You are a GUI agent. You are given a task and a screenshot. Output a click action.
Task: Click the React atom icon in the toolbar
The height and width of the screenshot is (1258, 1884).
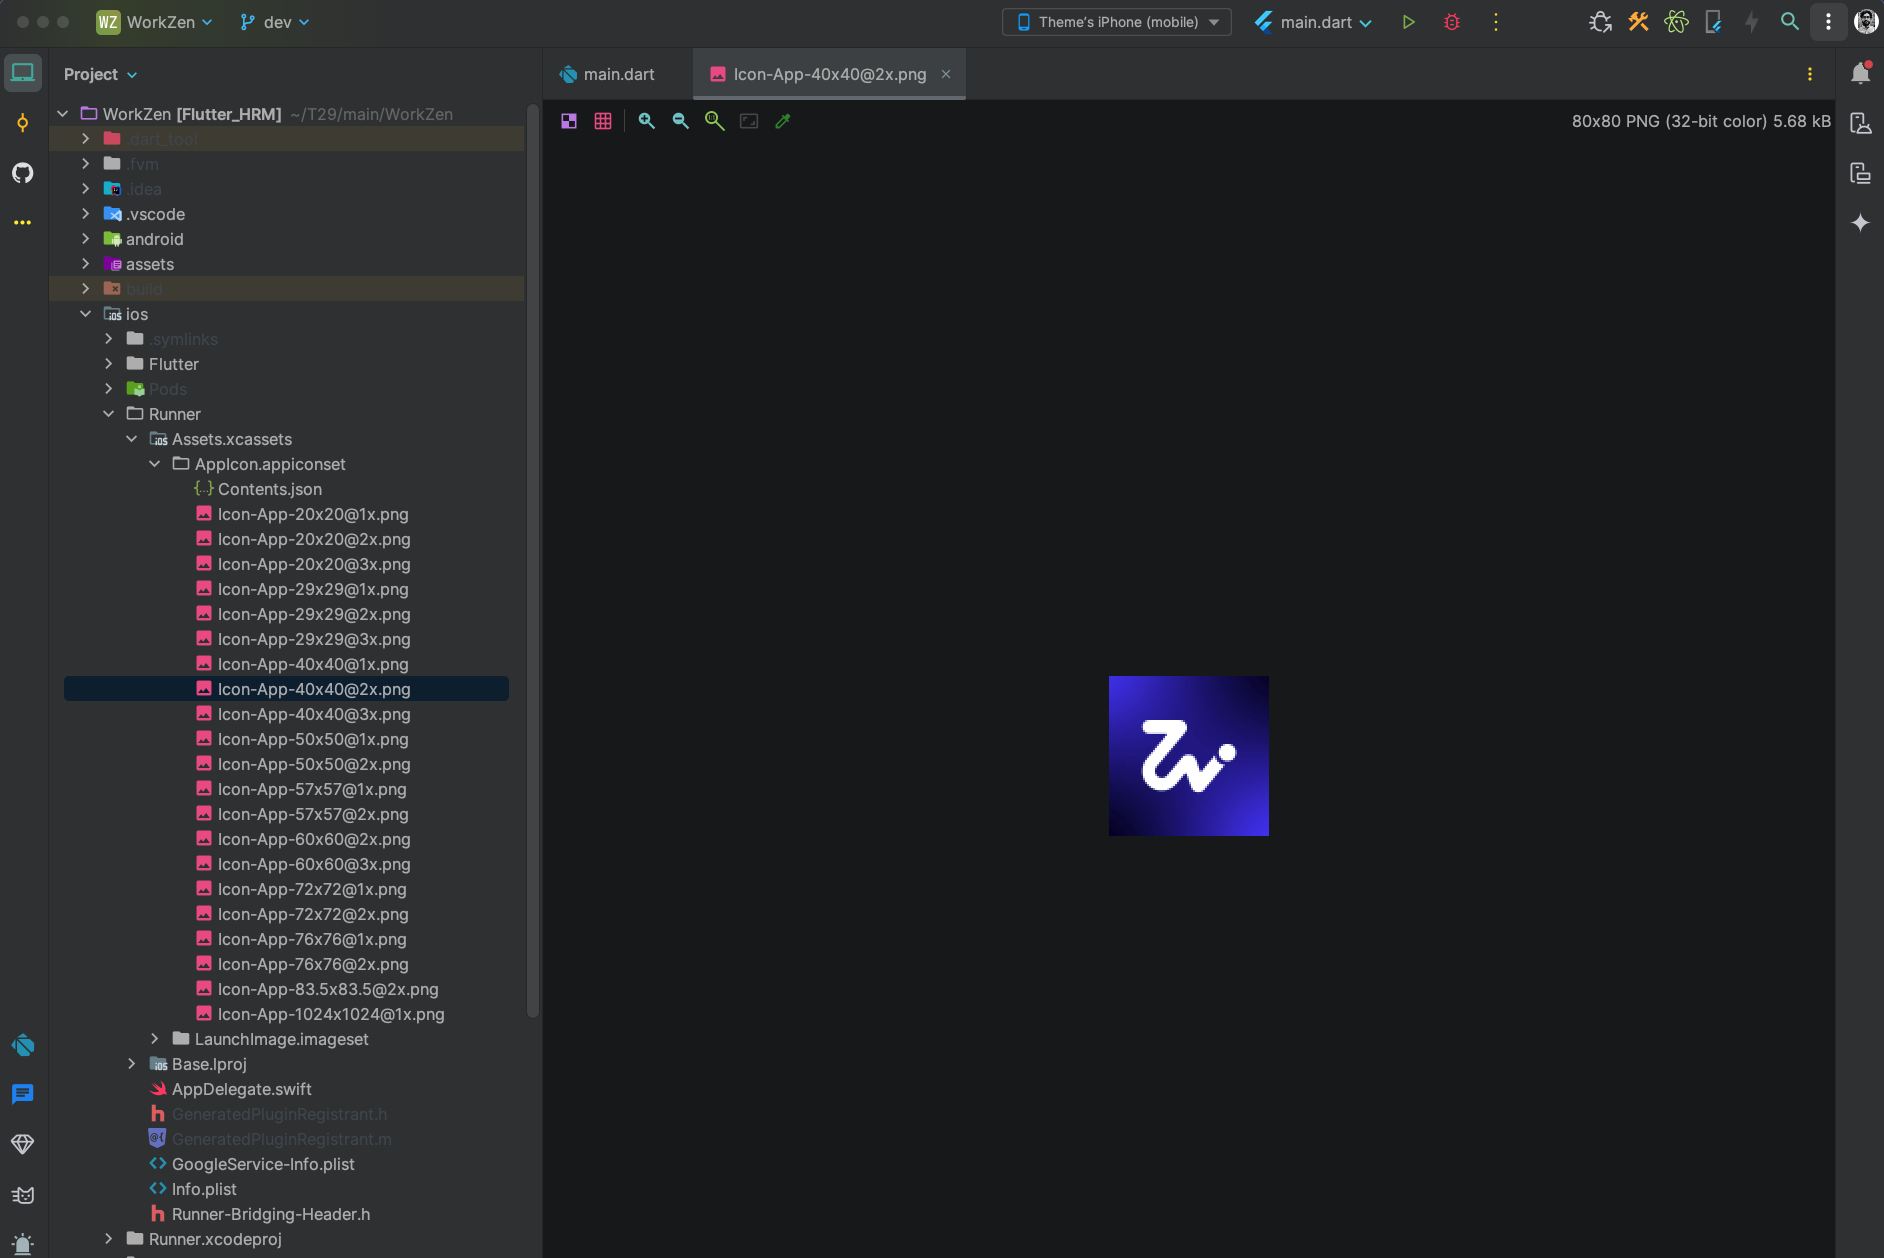[1676, 22]
